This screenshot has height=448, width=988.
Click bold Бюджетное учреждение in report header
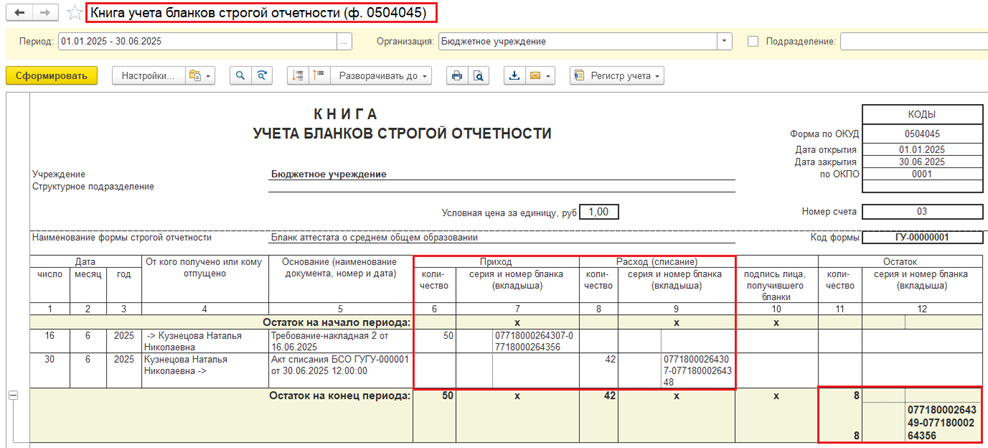point(328,175)
